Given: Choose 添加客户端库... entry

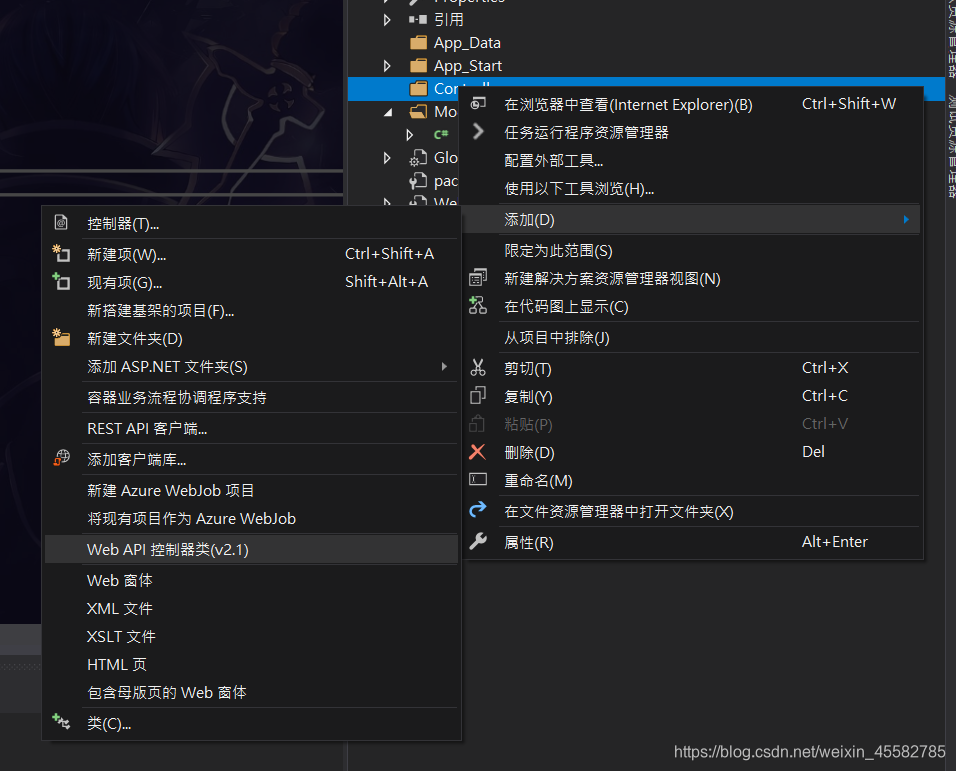Looking at the screenshot, I should [251, 459].
